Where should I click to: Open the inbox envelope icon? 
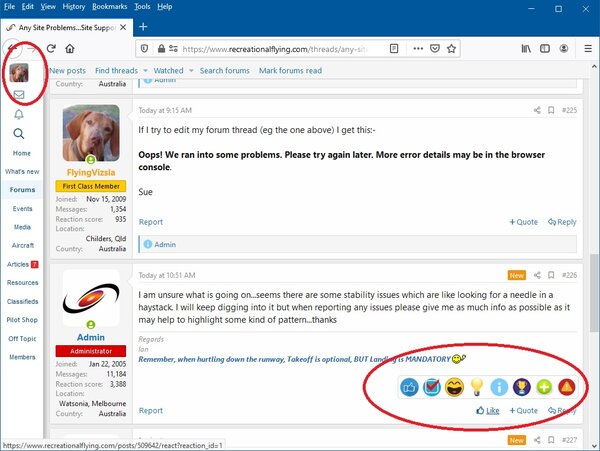pyautogui.click(x=19, y=95)
